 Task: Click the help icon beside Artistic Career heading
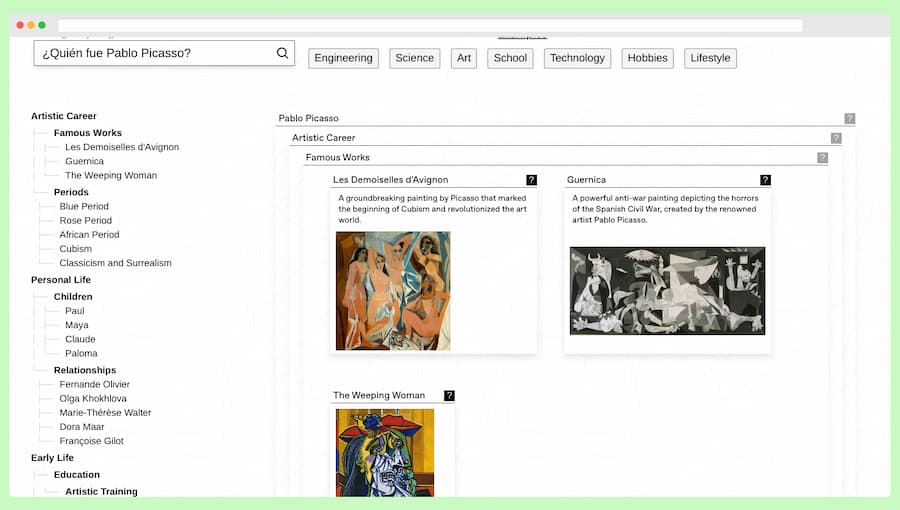[x=836, y=138]
